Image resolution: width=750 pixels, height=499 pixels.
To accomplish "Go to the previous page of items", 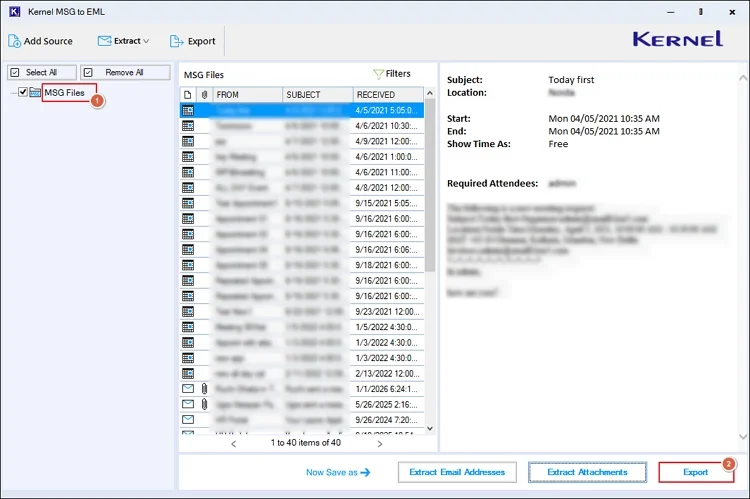I will [x=233, y=444].
